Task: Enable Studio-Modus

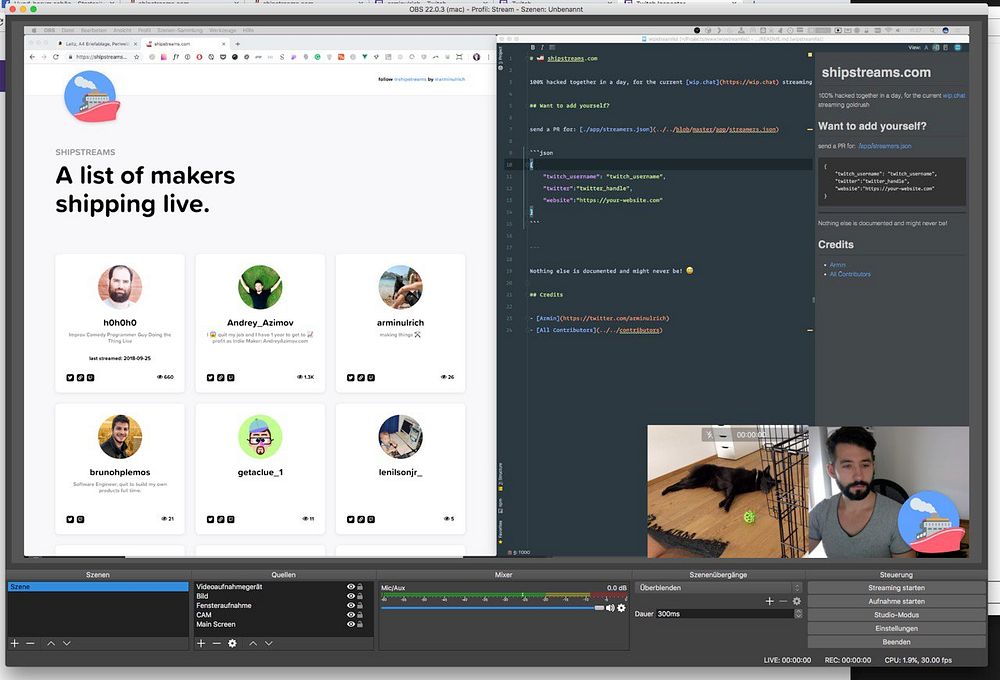Action: 896,615
